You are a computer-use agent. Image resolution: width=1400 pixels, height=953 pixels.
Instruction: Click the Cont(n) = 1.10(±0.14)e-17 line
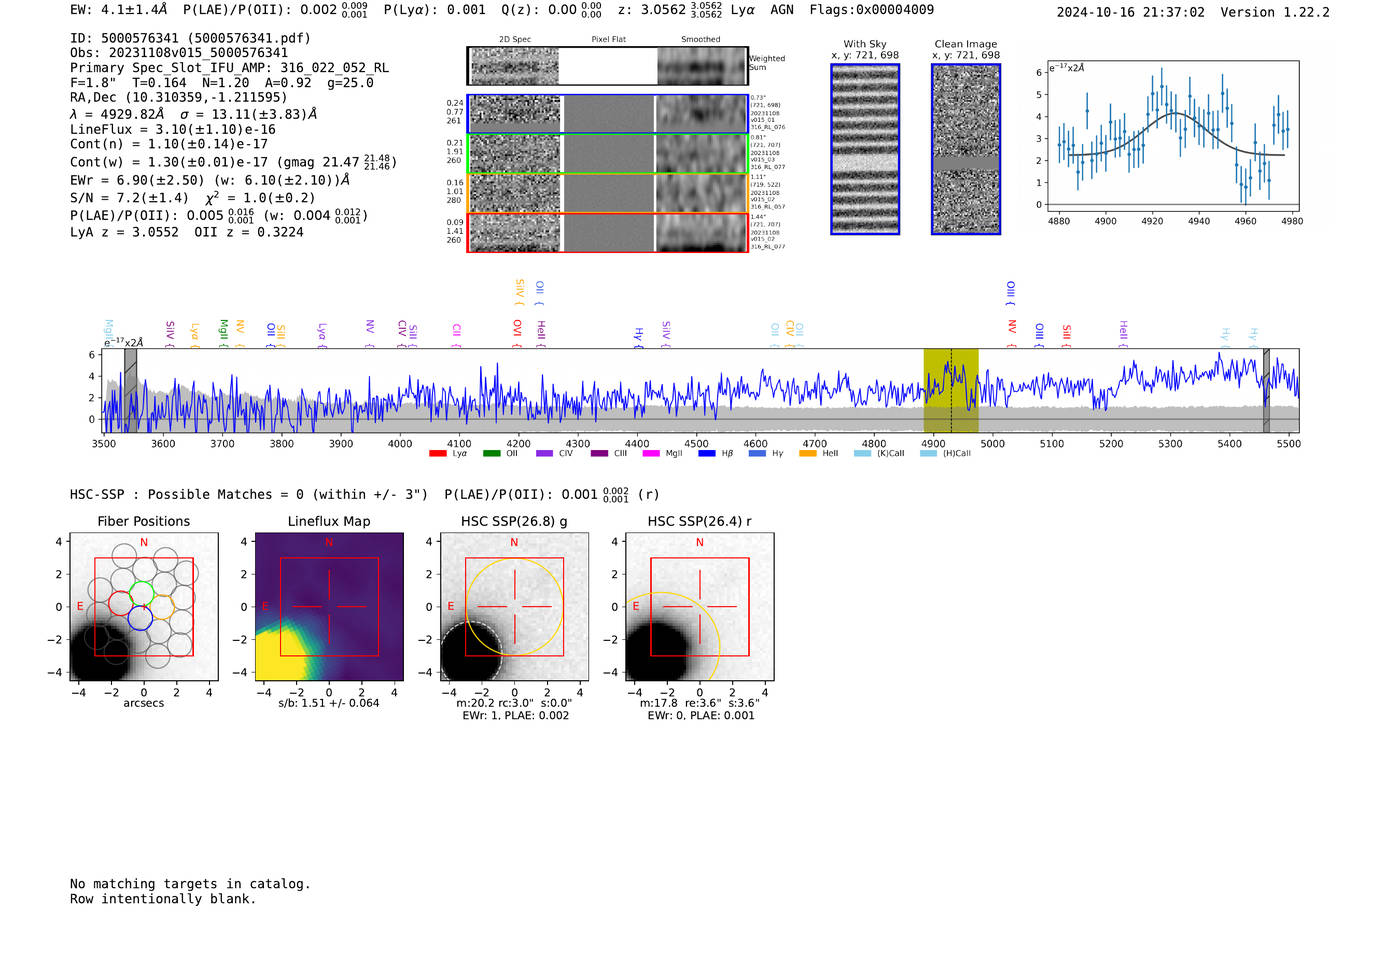pyautogui.click(x=169, y=144)
